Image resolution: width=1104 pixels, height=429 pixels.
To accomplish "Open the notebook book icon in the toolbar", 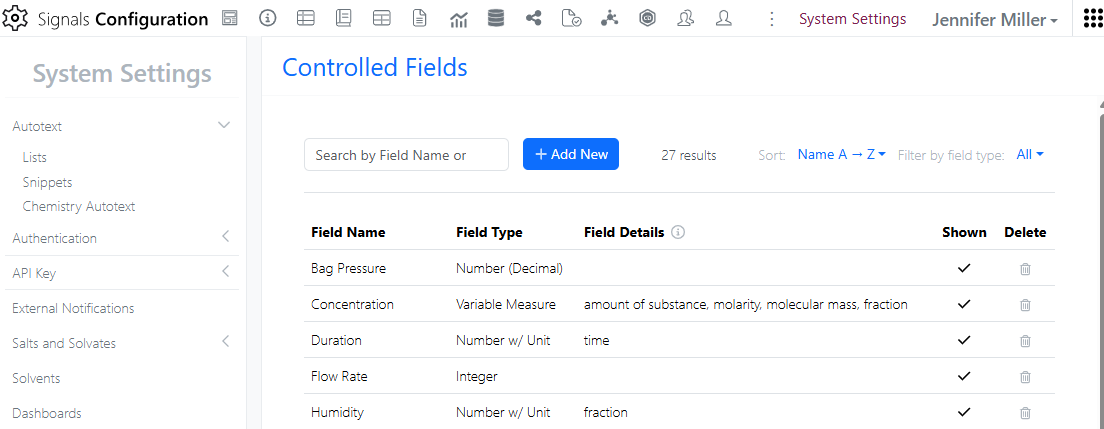I will [344, 19].
